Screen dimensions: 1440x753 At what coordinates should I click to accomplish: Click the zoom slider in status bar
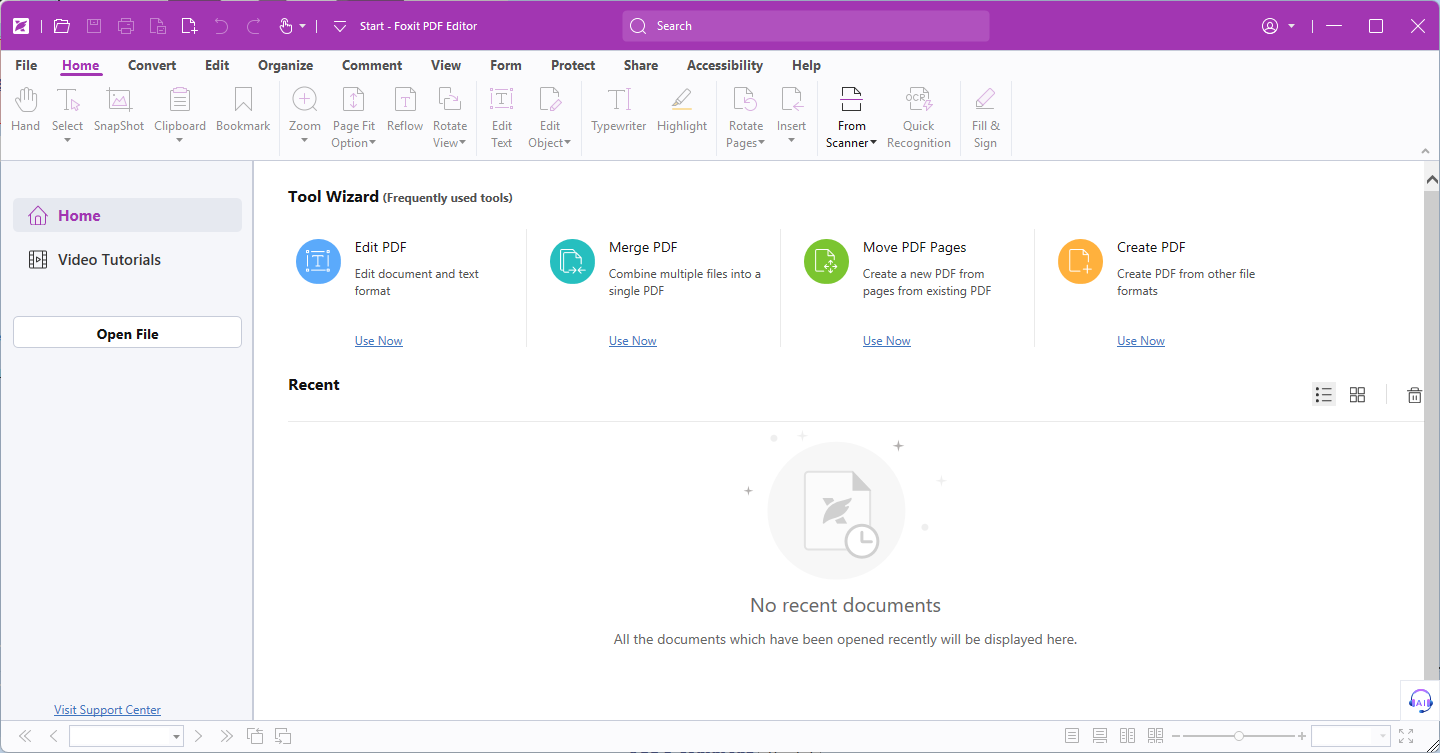point(1239,736)
